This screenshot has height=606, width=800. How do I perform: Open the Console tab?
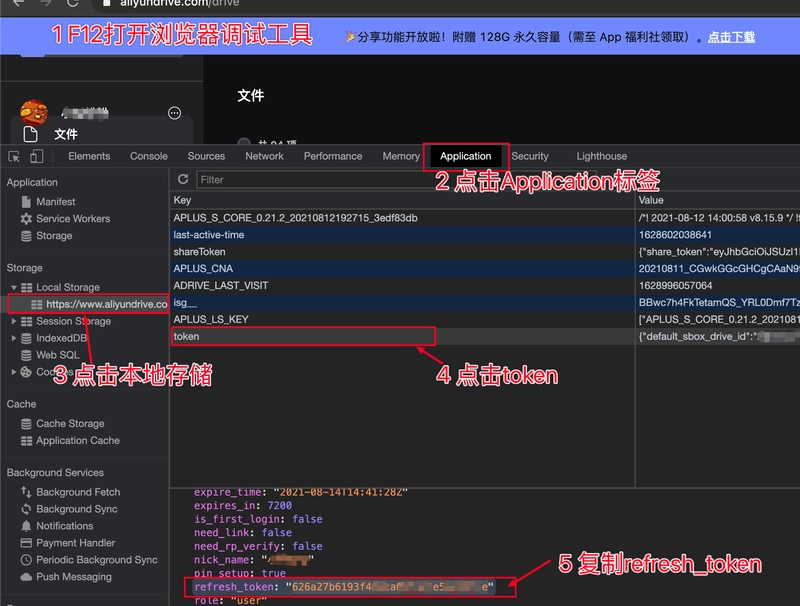tap(149, 156)
